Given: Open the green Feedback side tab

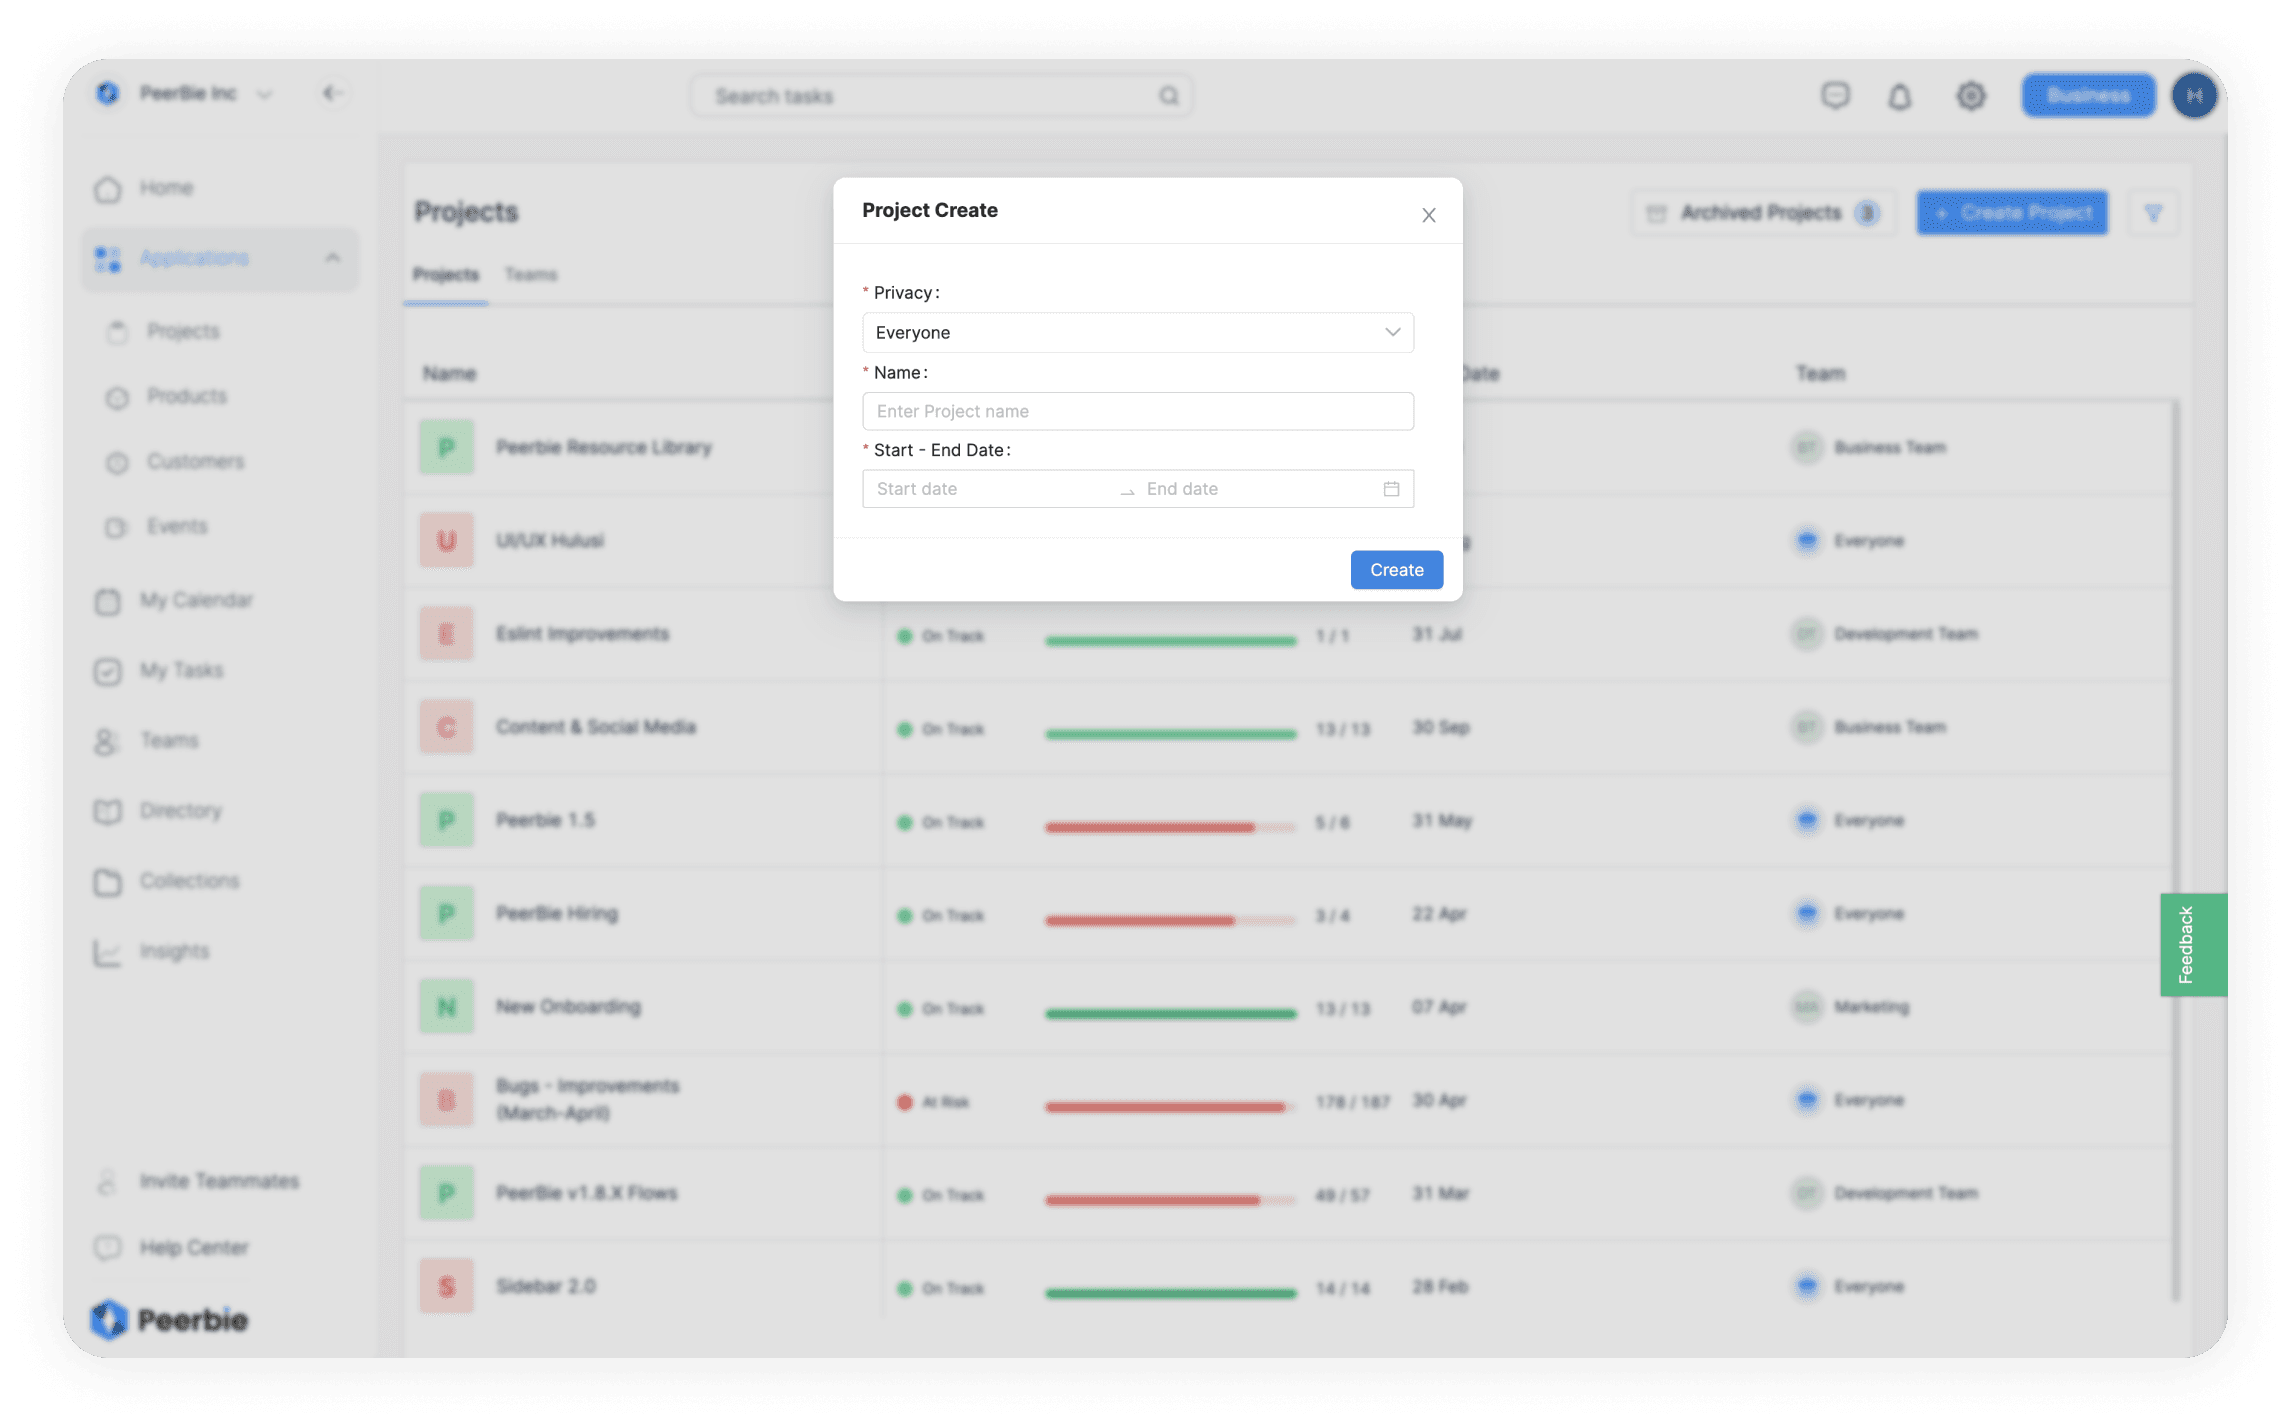Looking at the screenshot, I should tap(2191, 944).
